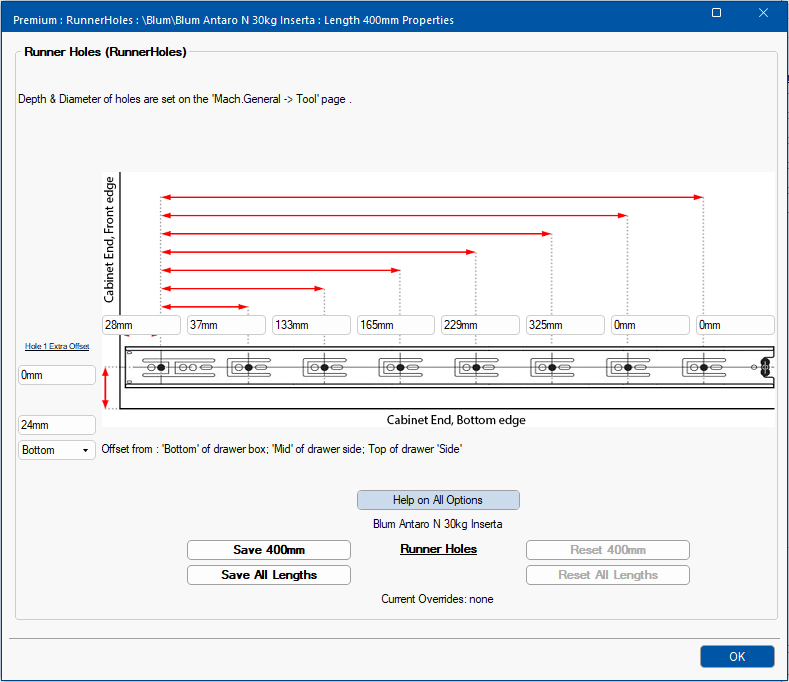Select the 133mm hole position field
The width and height of the screenshot is (789, 682).
(x=311, y=325)
